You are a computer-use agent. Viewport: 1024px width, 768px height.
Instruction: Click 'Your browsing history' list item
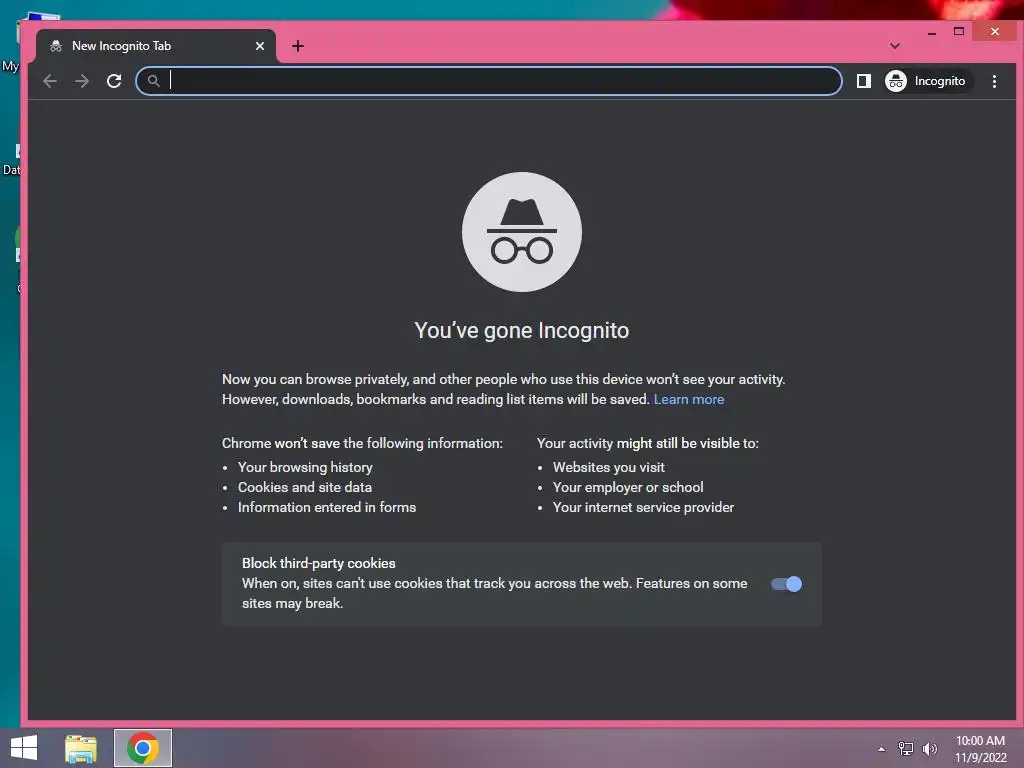point(305,467)
